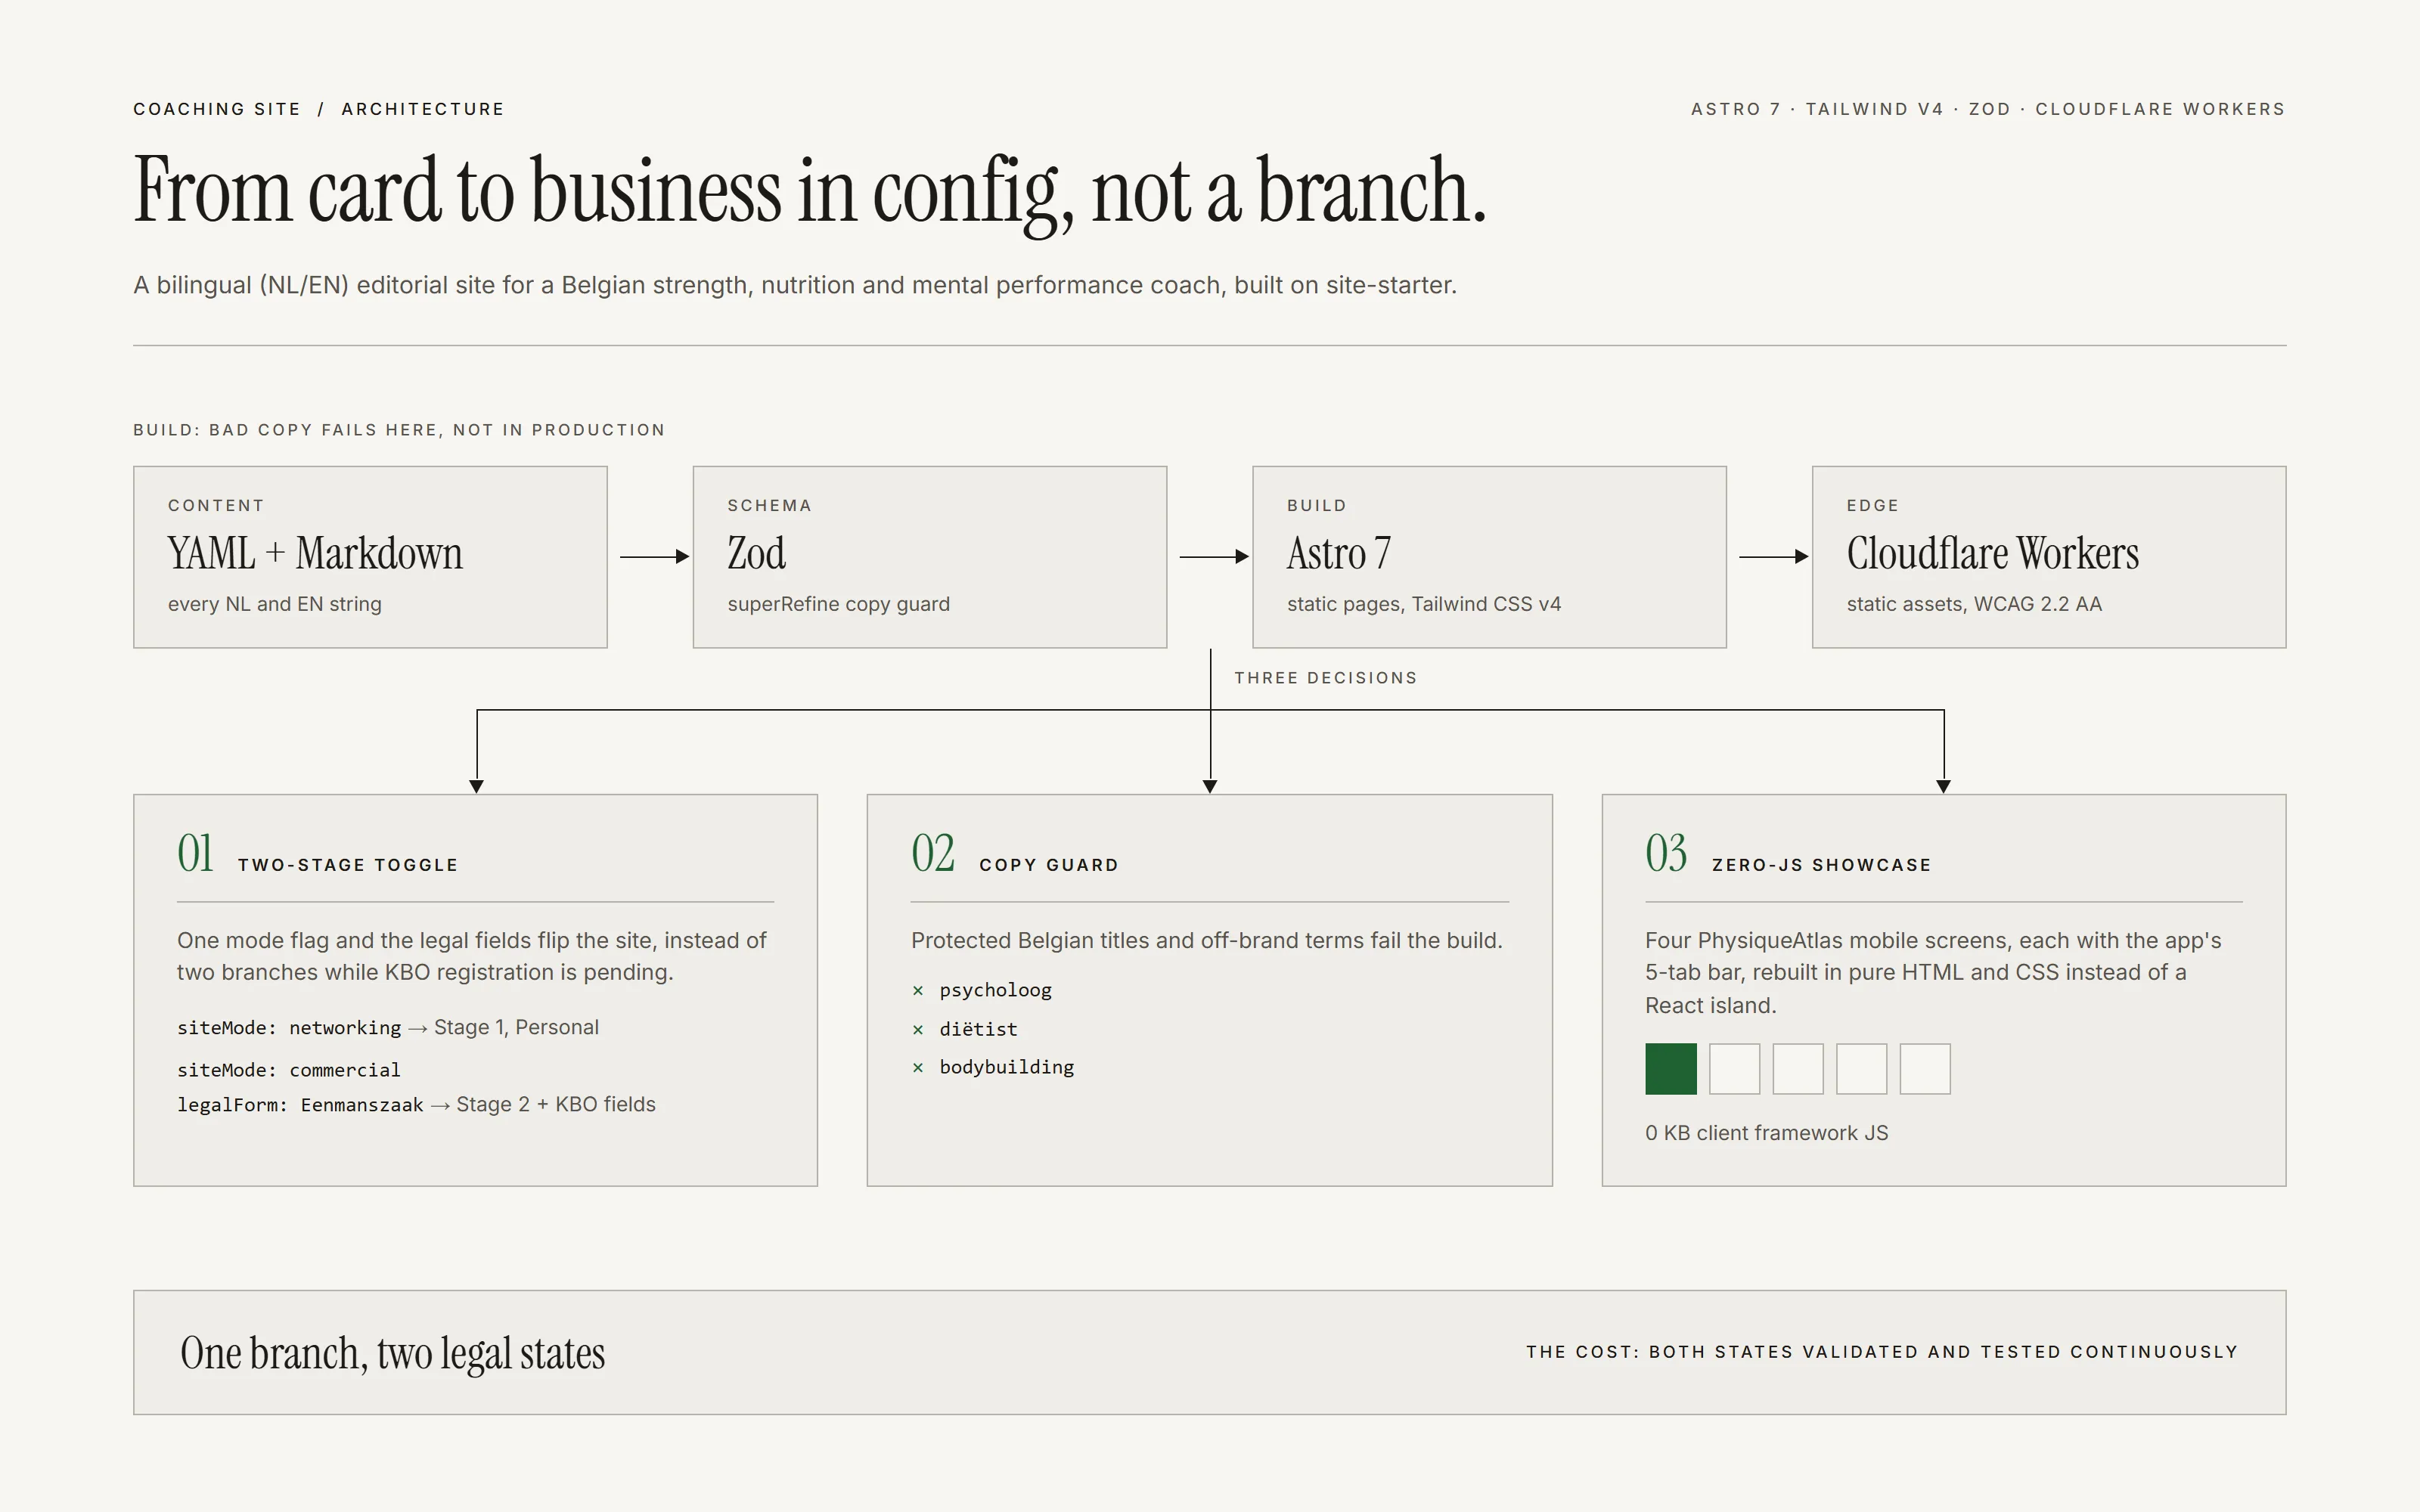
Task: Click the 'Four PhysiqueAtlas mobile screens' paragraph
Action: pos(1933,973)
